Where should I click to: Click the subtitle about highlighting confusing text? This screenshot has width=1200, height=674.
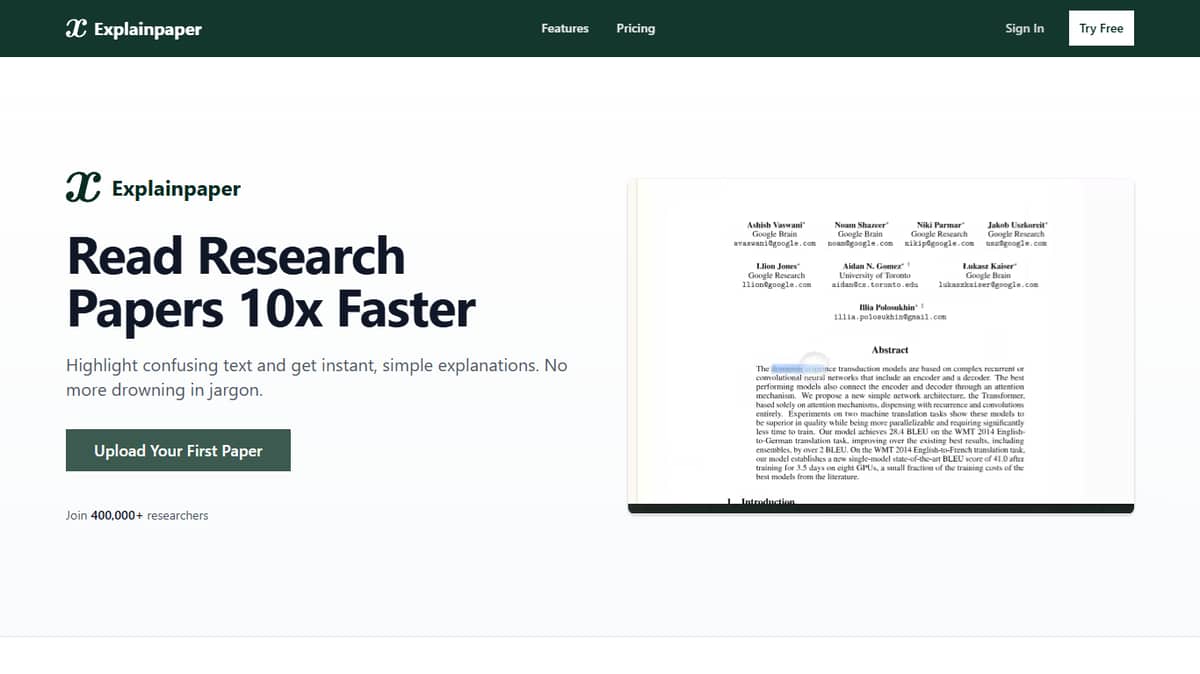coord(316,378)
